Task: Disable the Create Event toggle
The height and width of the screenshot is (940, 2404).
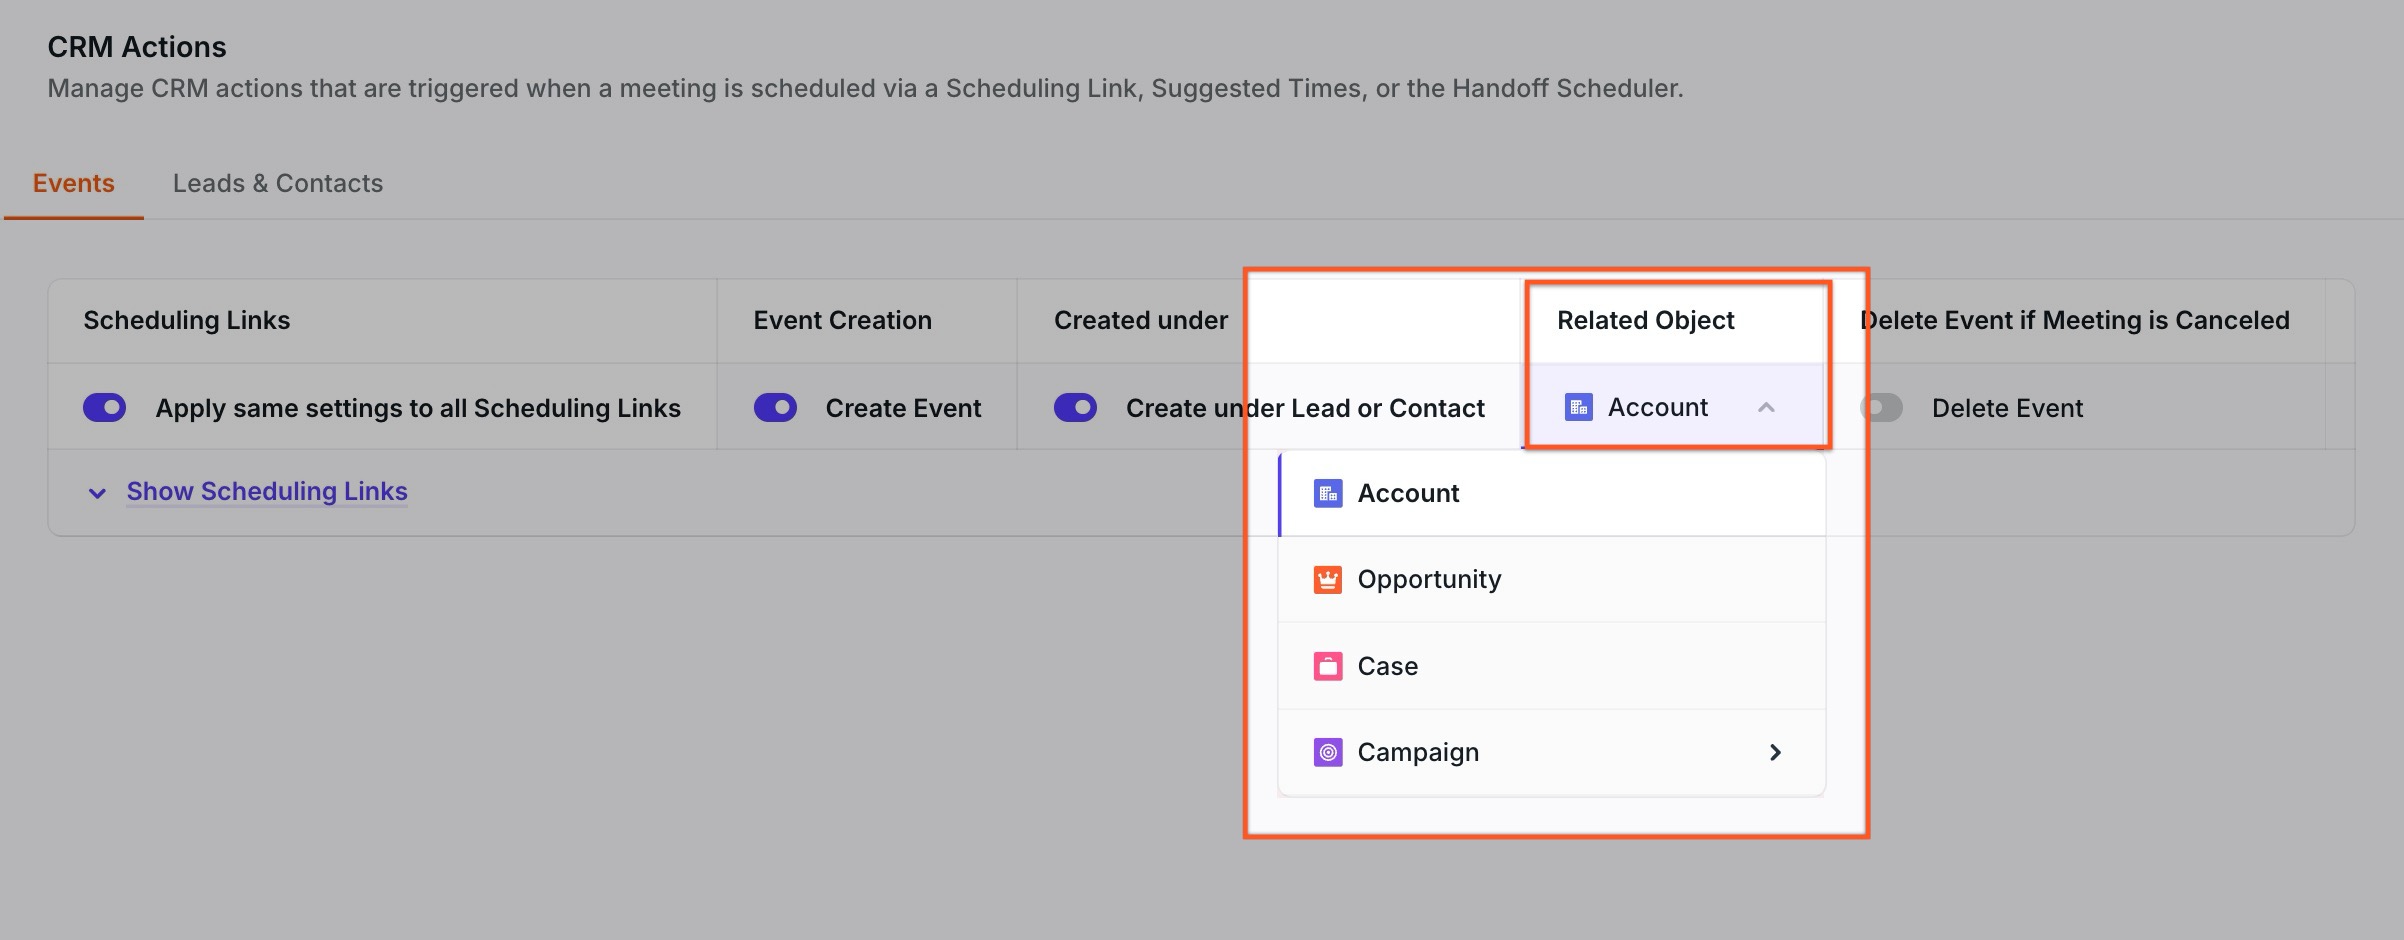Action: click(x=775, y=408)
